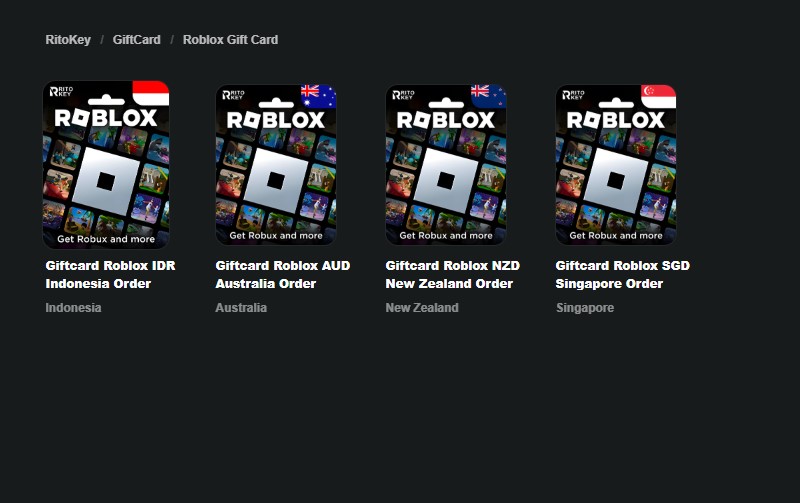The image size is (800, 503).
Task: Select the grey Australia region label
Action: [241, 308]
